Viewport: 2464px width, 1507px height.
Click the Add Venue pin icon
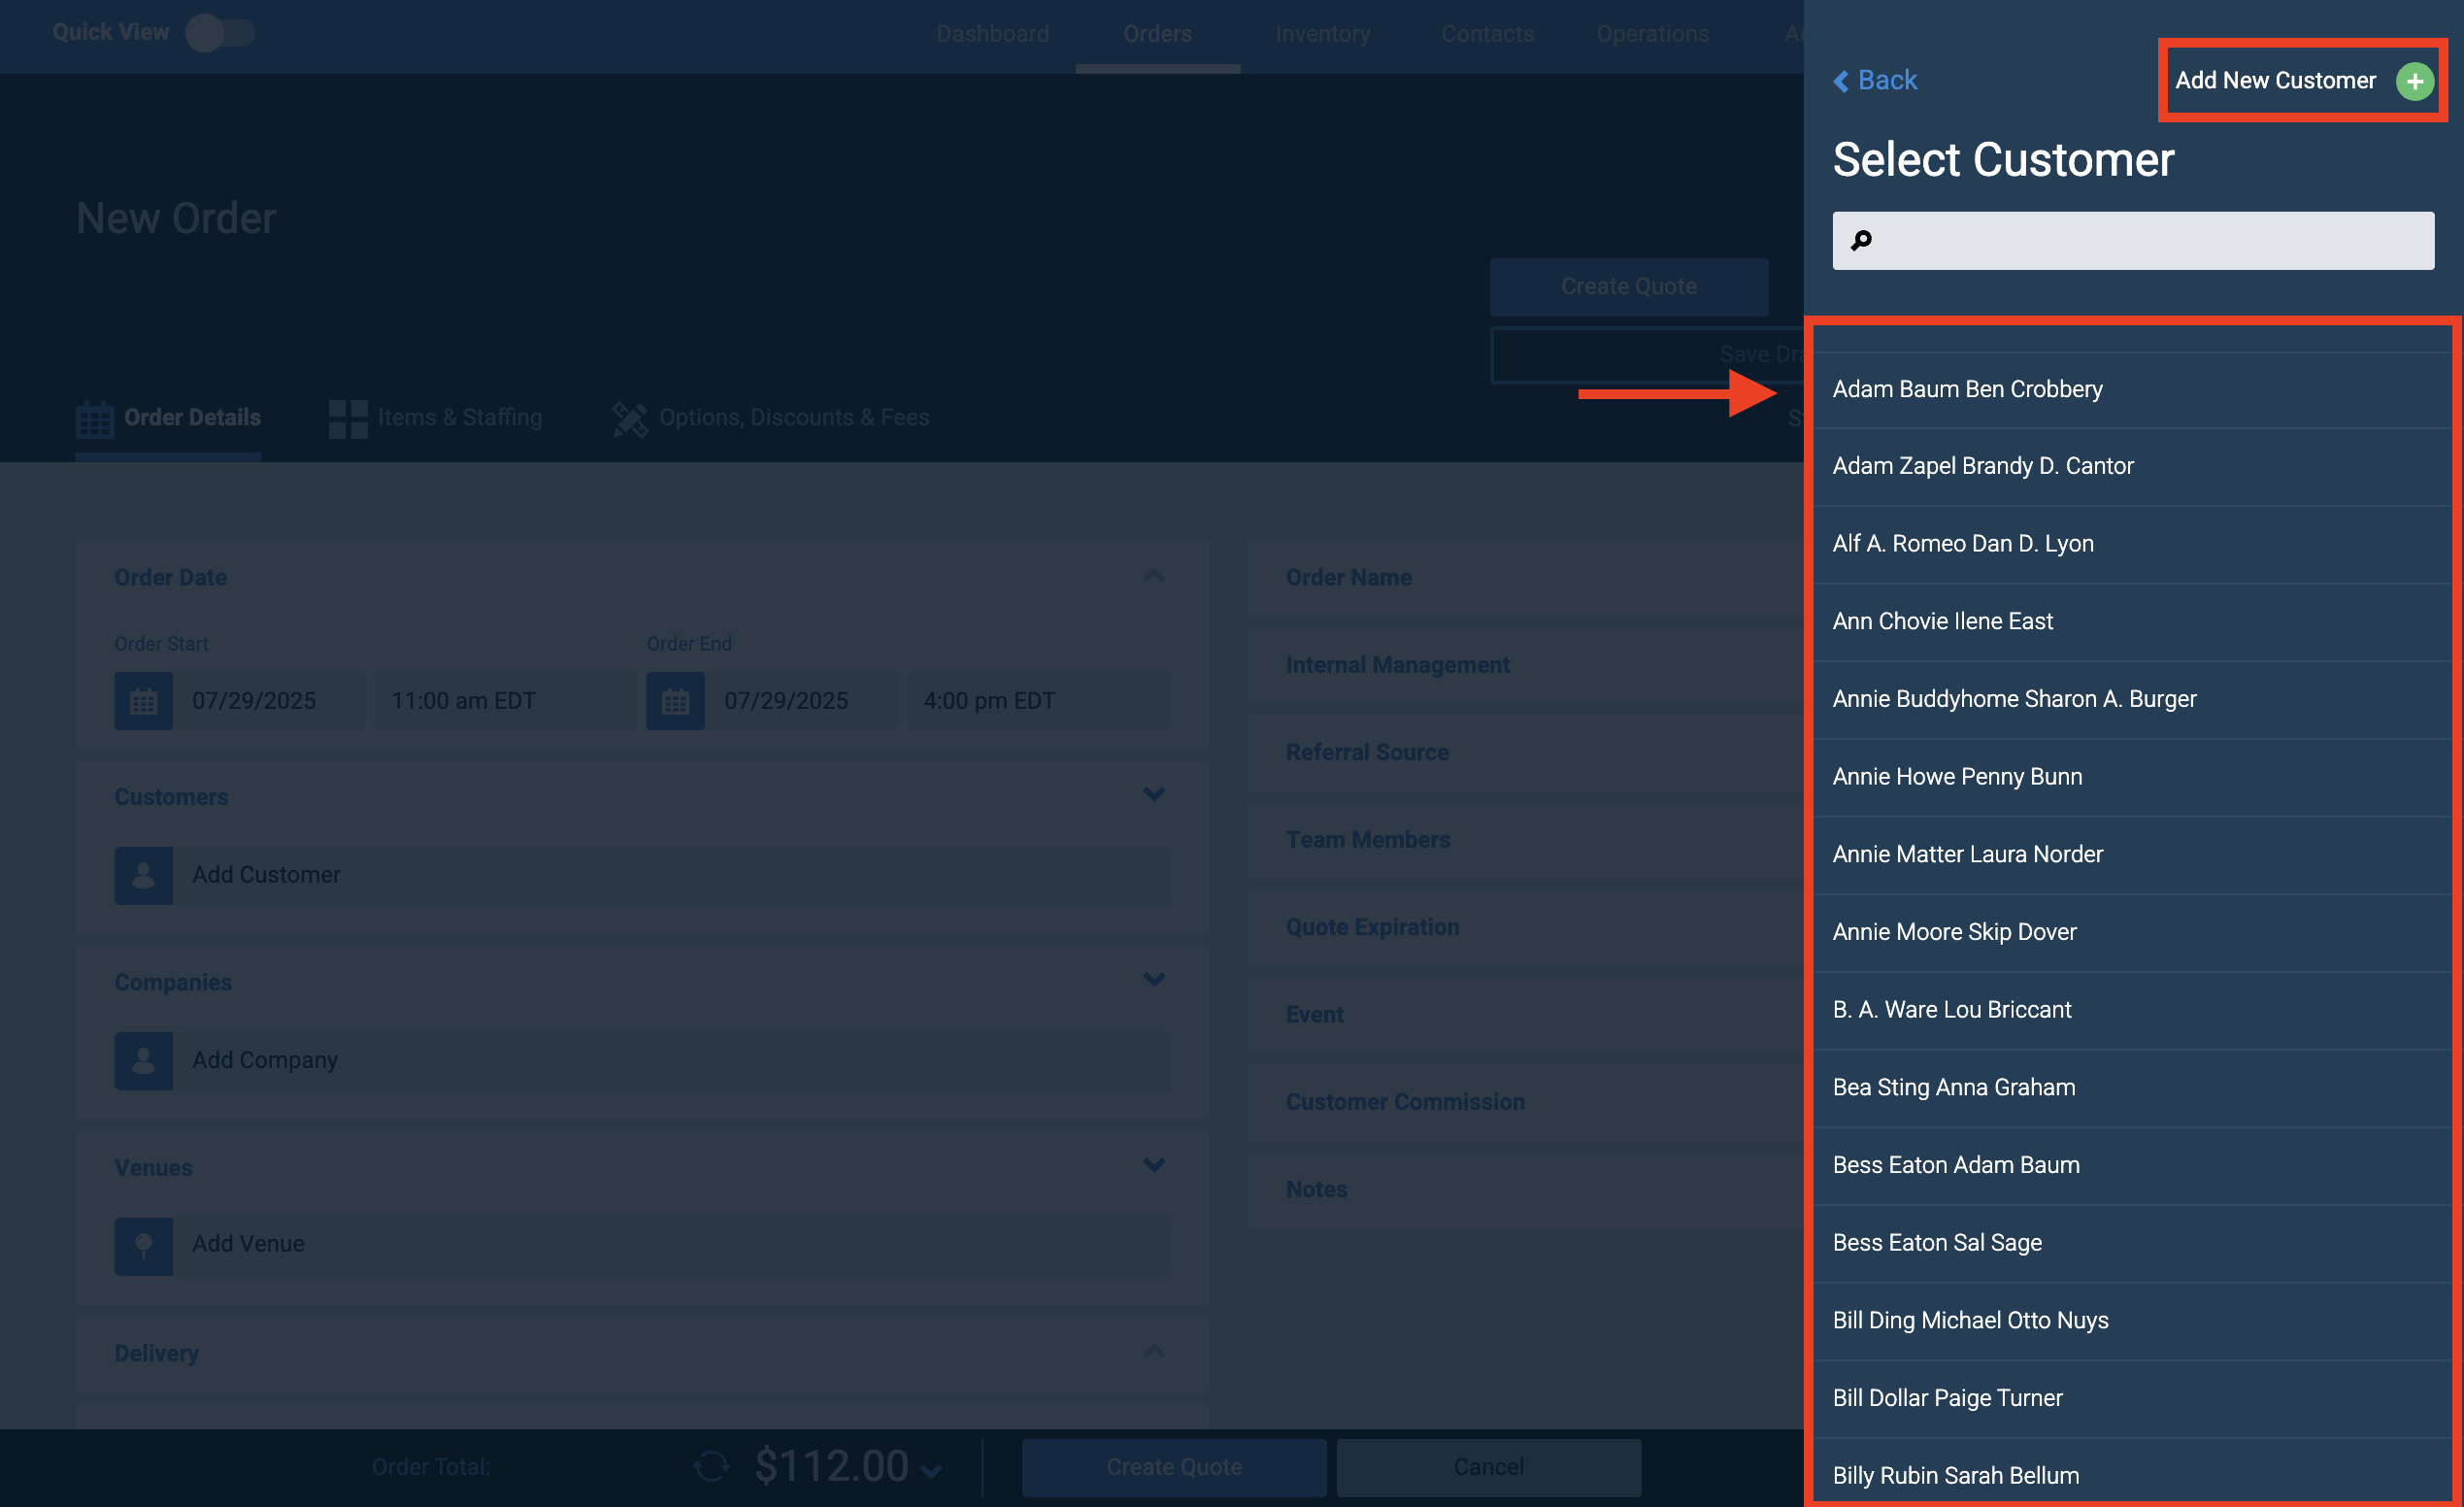pos(143,1245)
